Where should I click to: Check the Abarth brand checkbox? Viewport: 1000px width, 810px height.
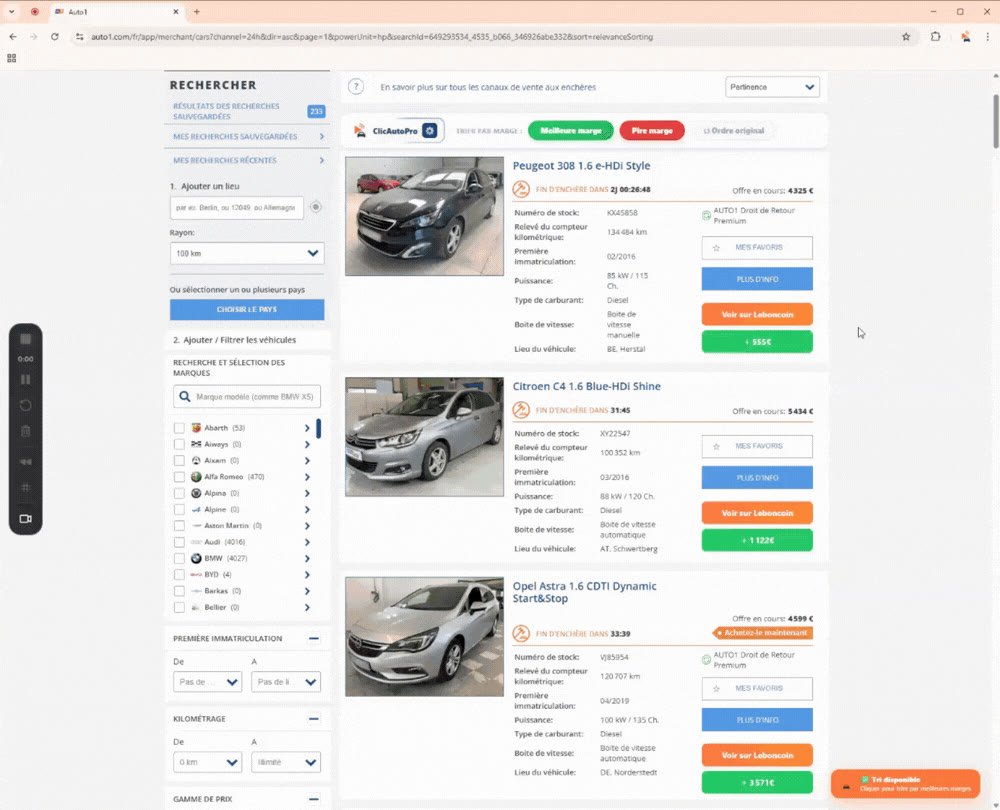point(179,428)
